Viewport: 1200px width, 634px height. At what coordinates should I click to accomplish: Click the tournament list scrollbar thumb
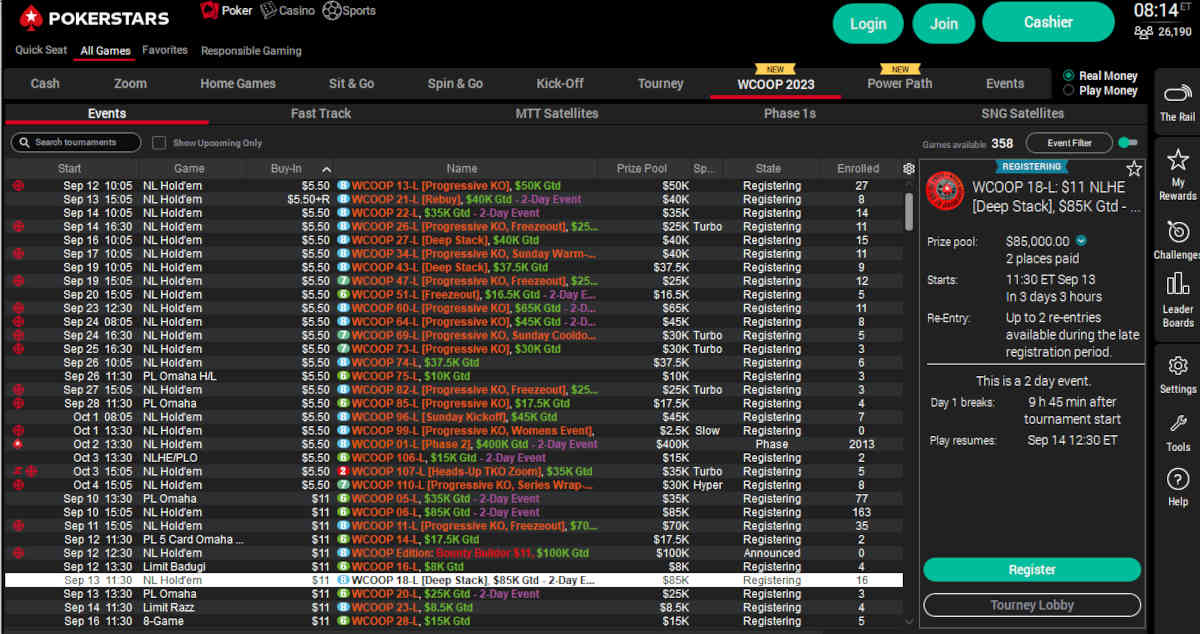[x=909, y=211]
